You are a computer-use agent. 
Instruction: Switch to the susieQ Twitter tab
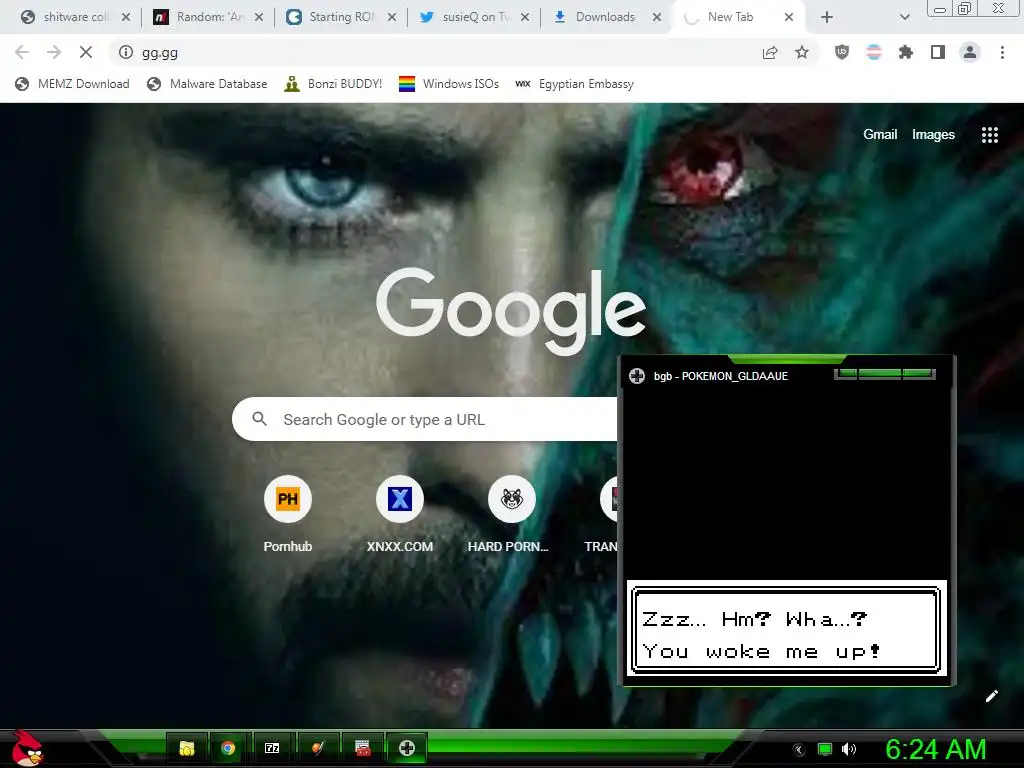tap(473, 18)
